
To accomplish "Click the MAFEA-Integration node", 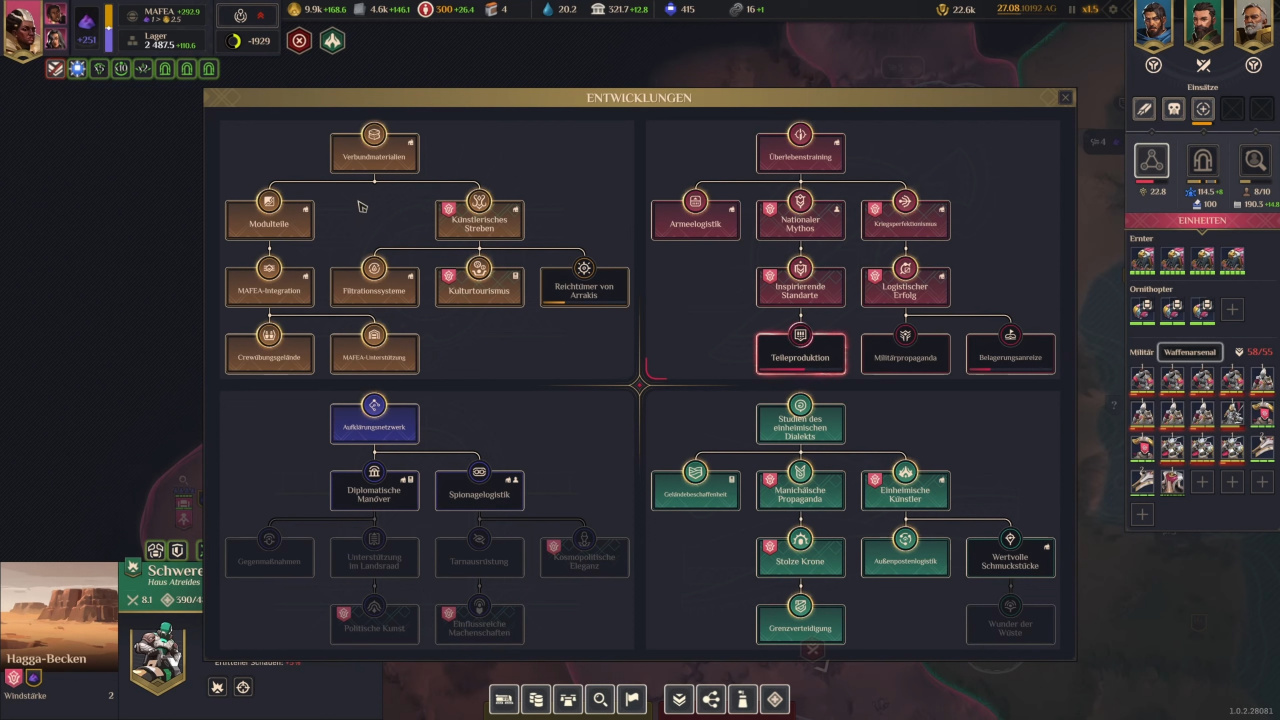I will coord(269,287).
